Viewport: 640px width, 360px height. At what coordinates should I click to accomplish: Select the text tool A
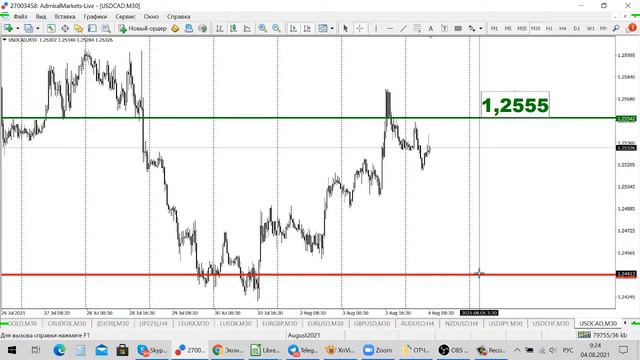point(430,28)
